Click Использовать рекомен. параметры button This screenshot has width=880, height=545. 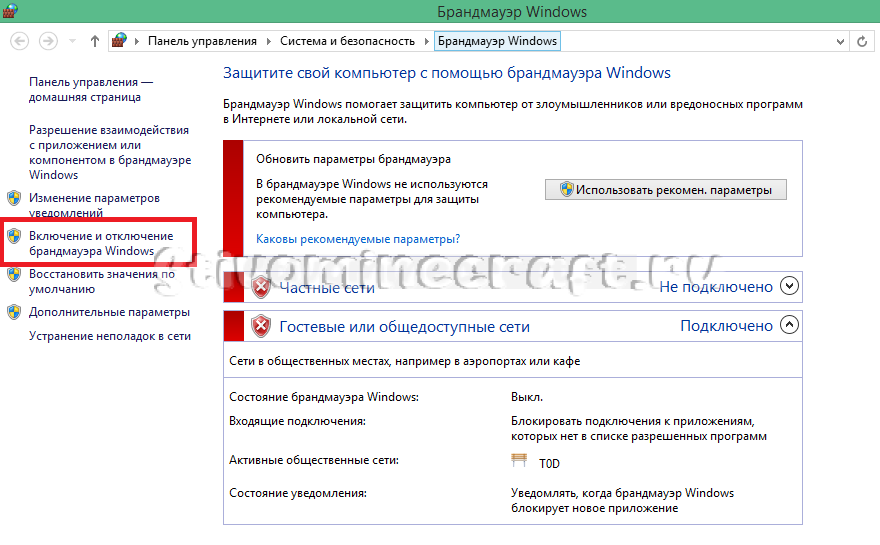tap(665, 190)
